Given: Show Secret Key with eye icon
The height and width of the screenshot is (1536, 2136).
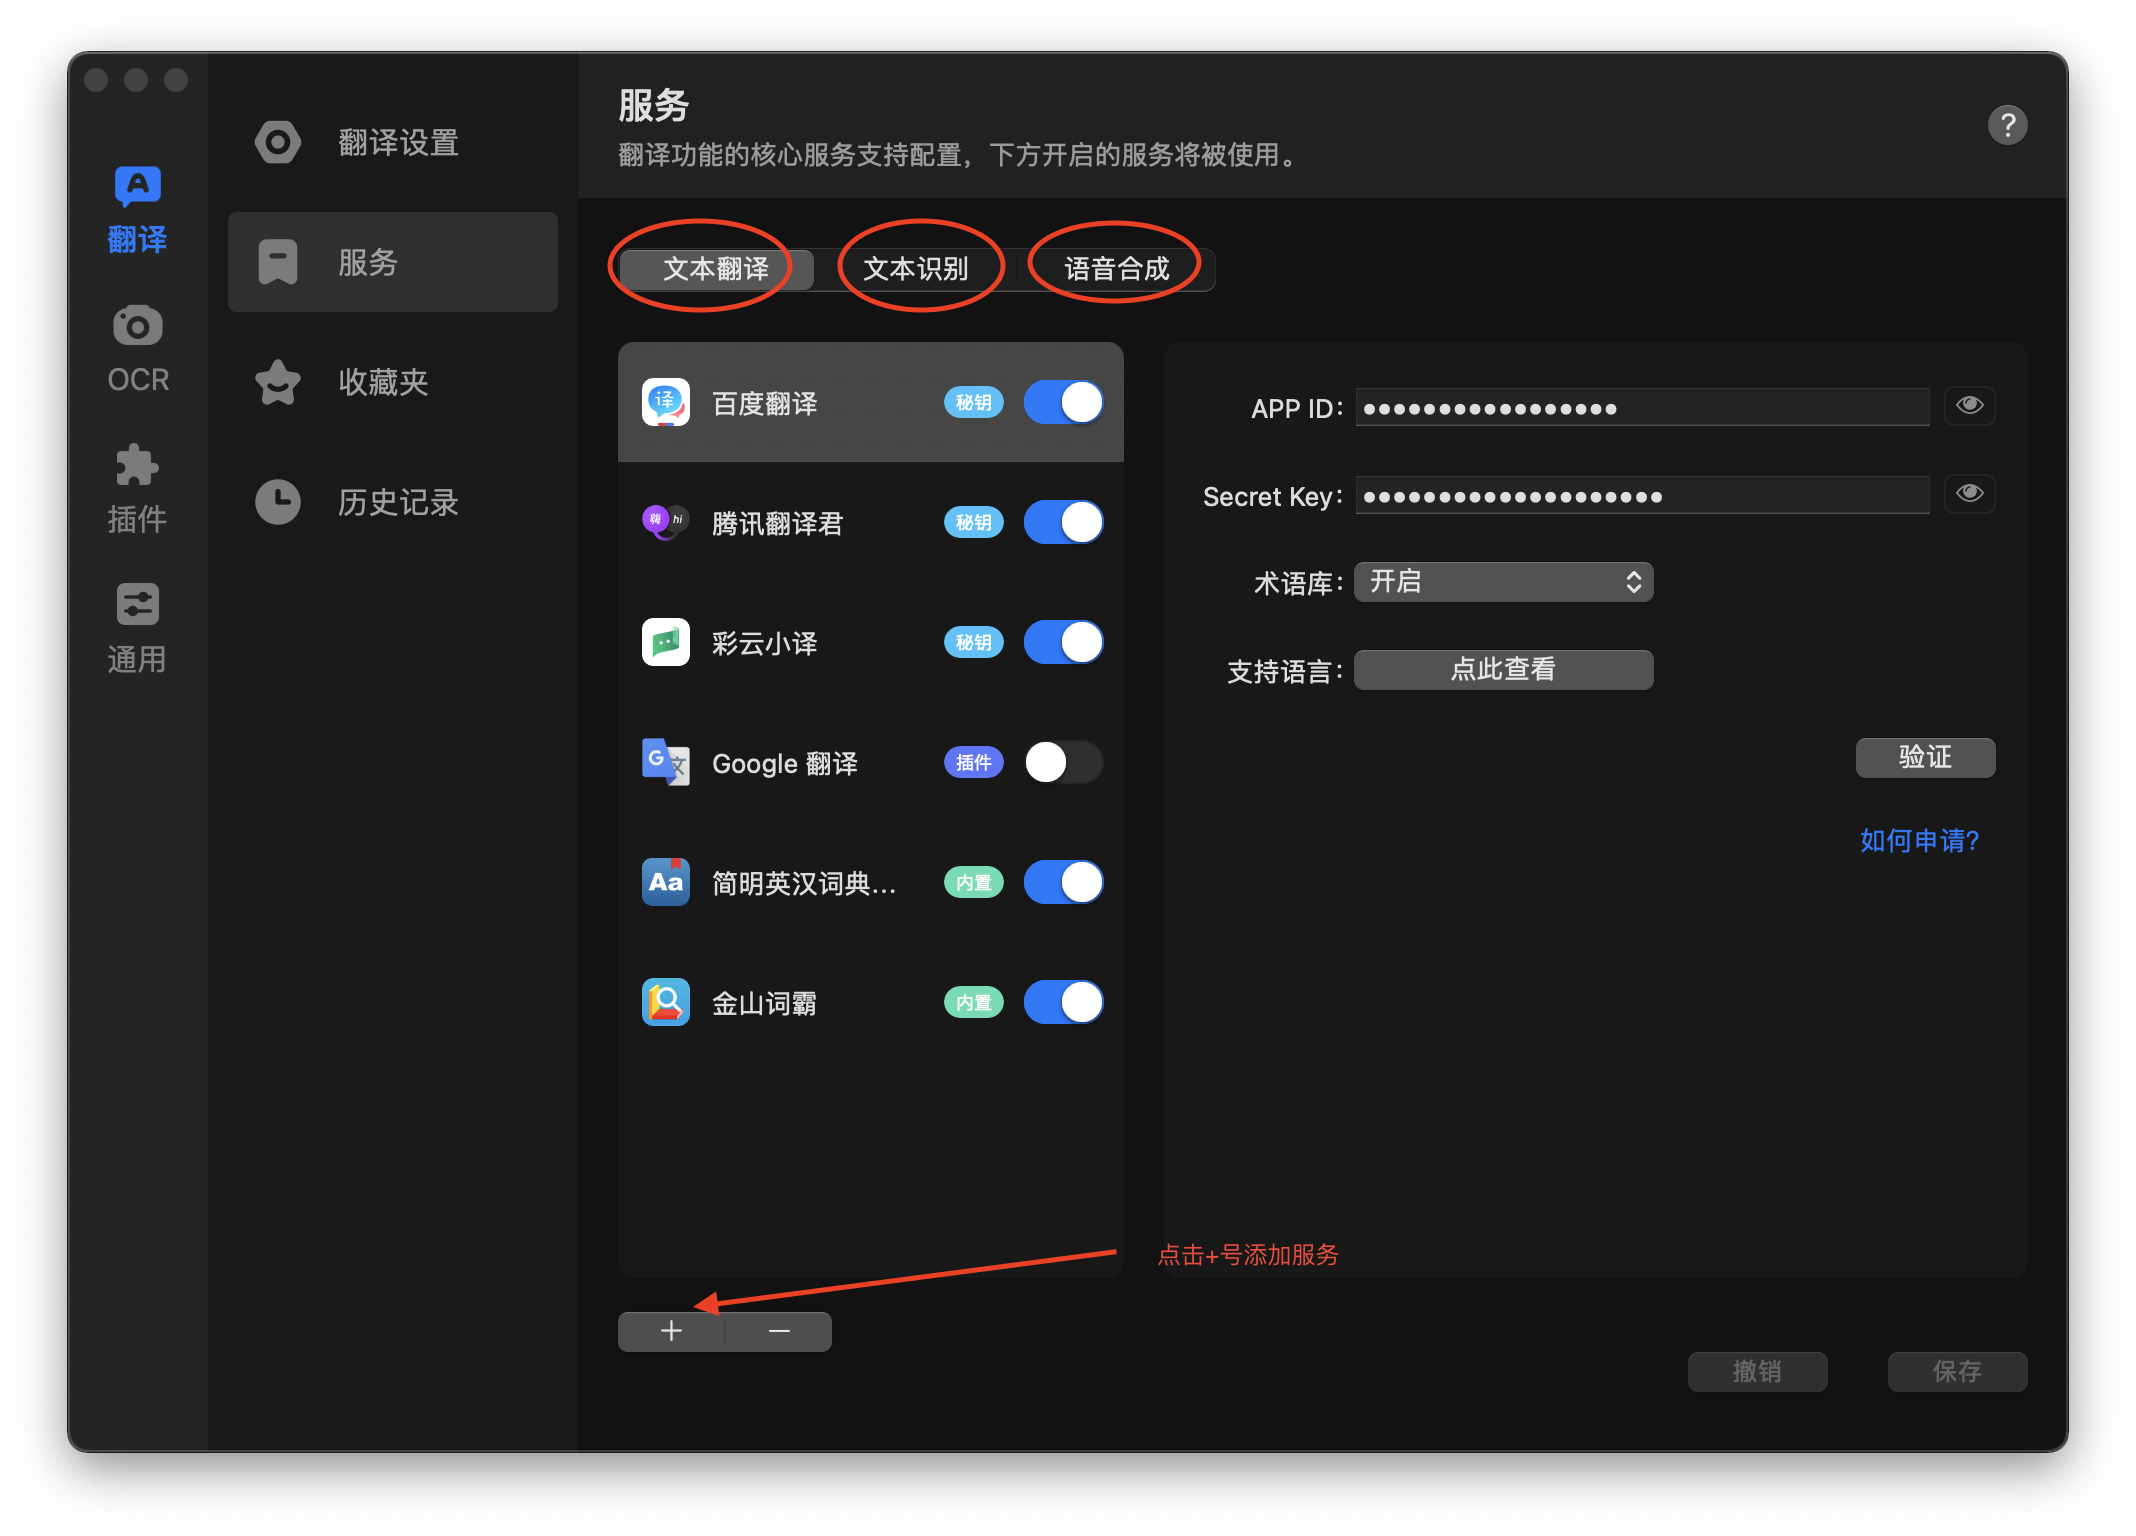Looking at the screenshot, I should (x=1969, y=493).
